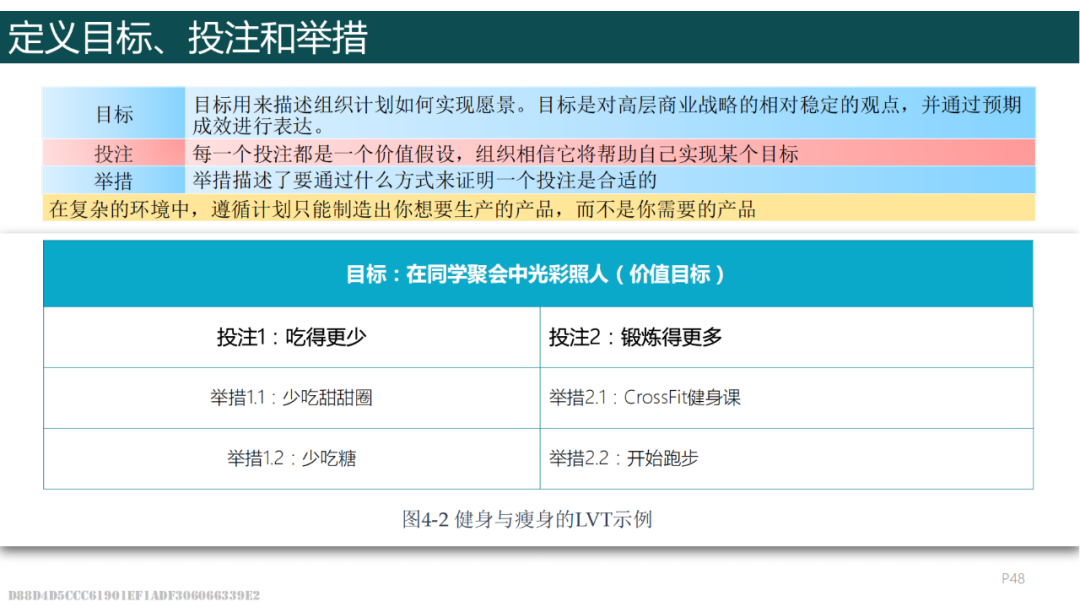Click the yellow highlighted row 在复杂的环境中
1080x607 pixels.
402,208
